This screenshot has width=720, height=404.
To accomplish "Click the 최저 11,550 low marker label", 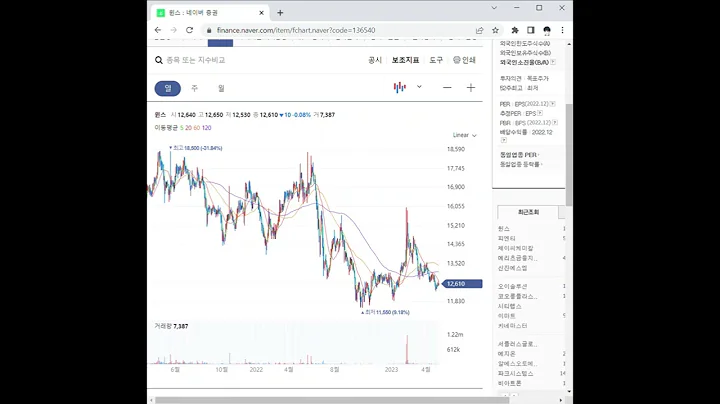I will 385,312.
